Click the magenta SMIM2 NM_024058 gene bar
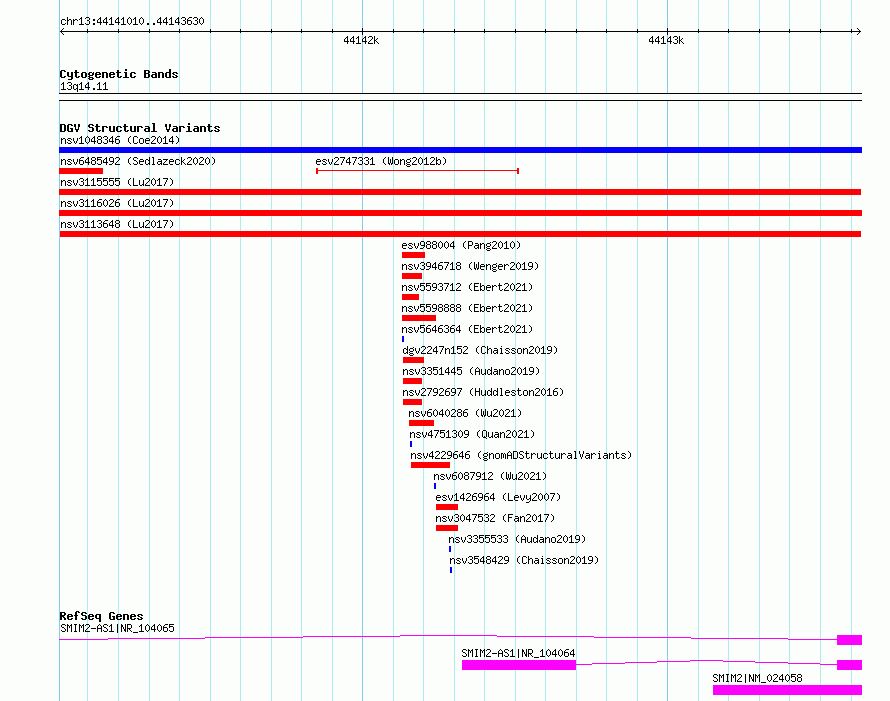The image size is (890, 701). click(x=787, y=690)
